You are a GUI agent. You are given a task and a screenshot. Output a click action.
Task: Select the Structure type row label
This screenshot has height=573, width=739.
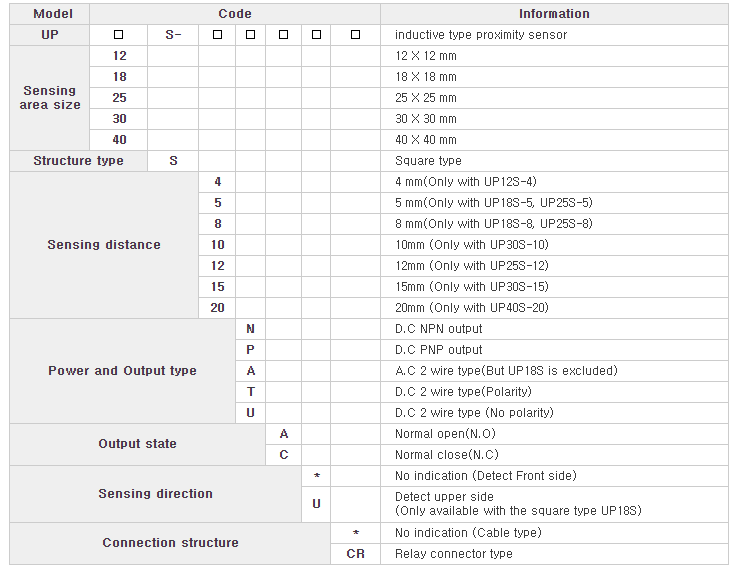[x=78, y=161]
